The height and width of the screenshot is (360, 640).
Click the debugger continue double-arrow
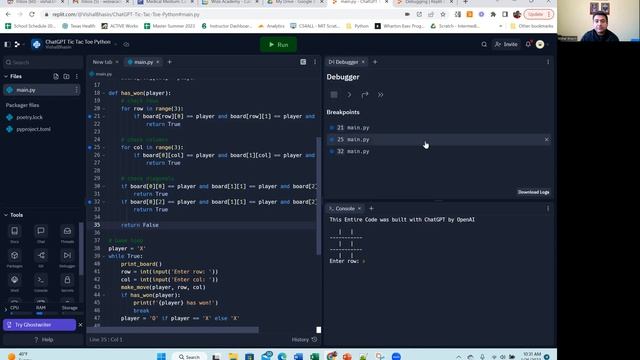[x=380, y=95]
